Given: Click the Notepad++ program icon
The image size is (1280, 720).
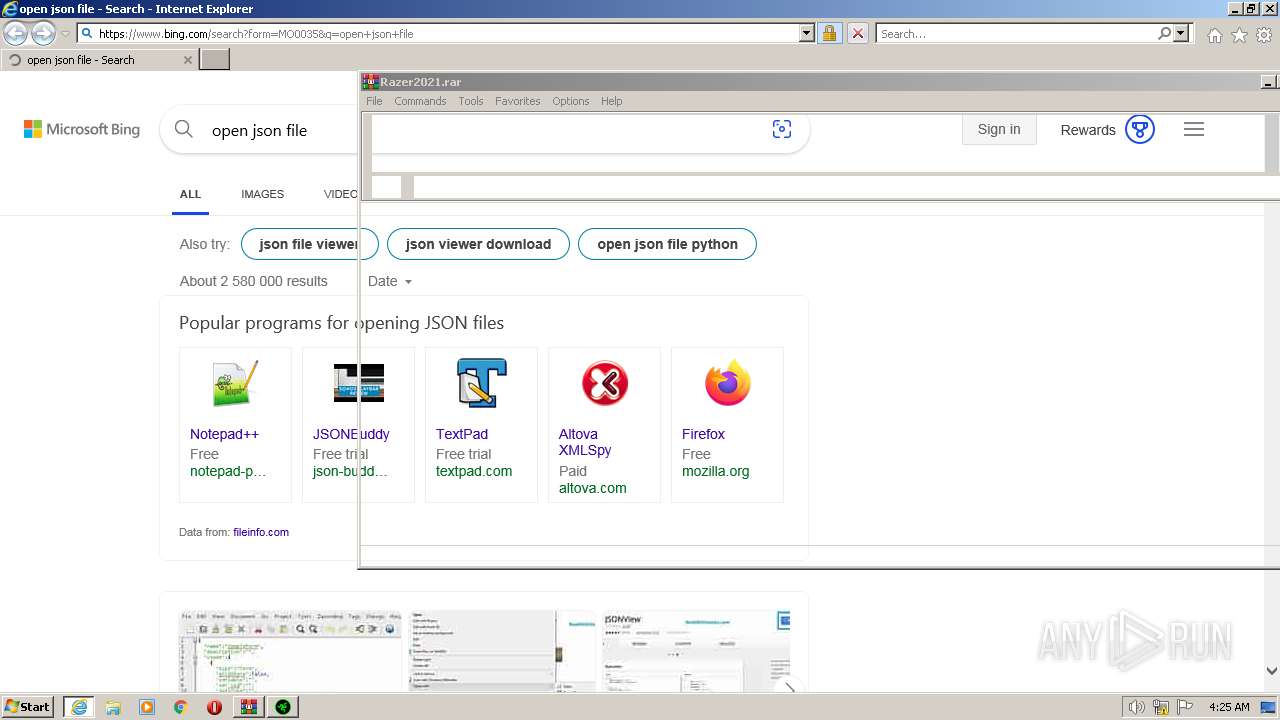Looking at the screenshot, I should [235, 384].
